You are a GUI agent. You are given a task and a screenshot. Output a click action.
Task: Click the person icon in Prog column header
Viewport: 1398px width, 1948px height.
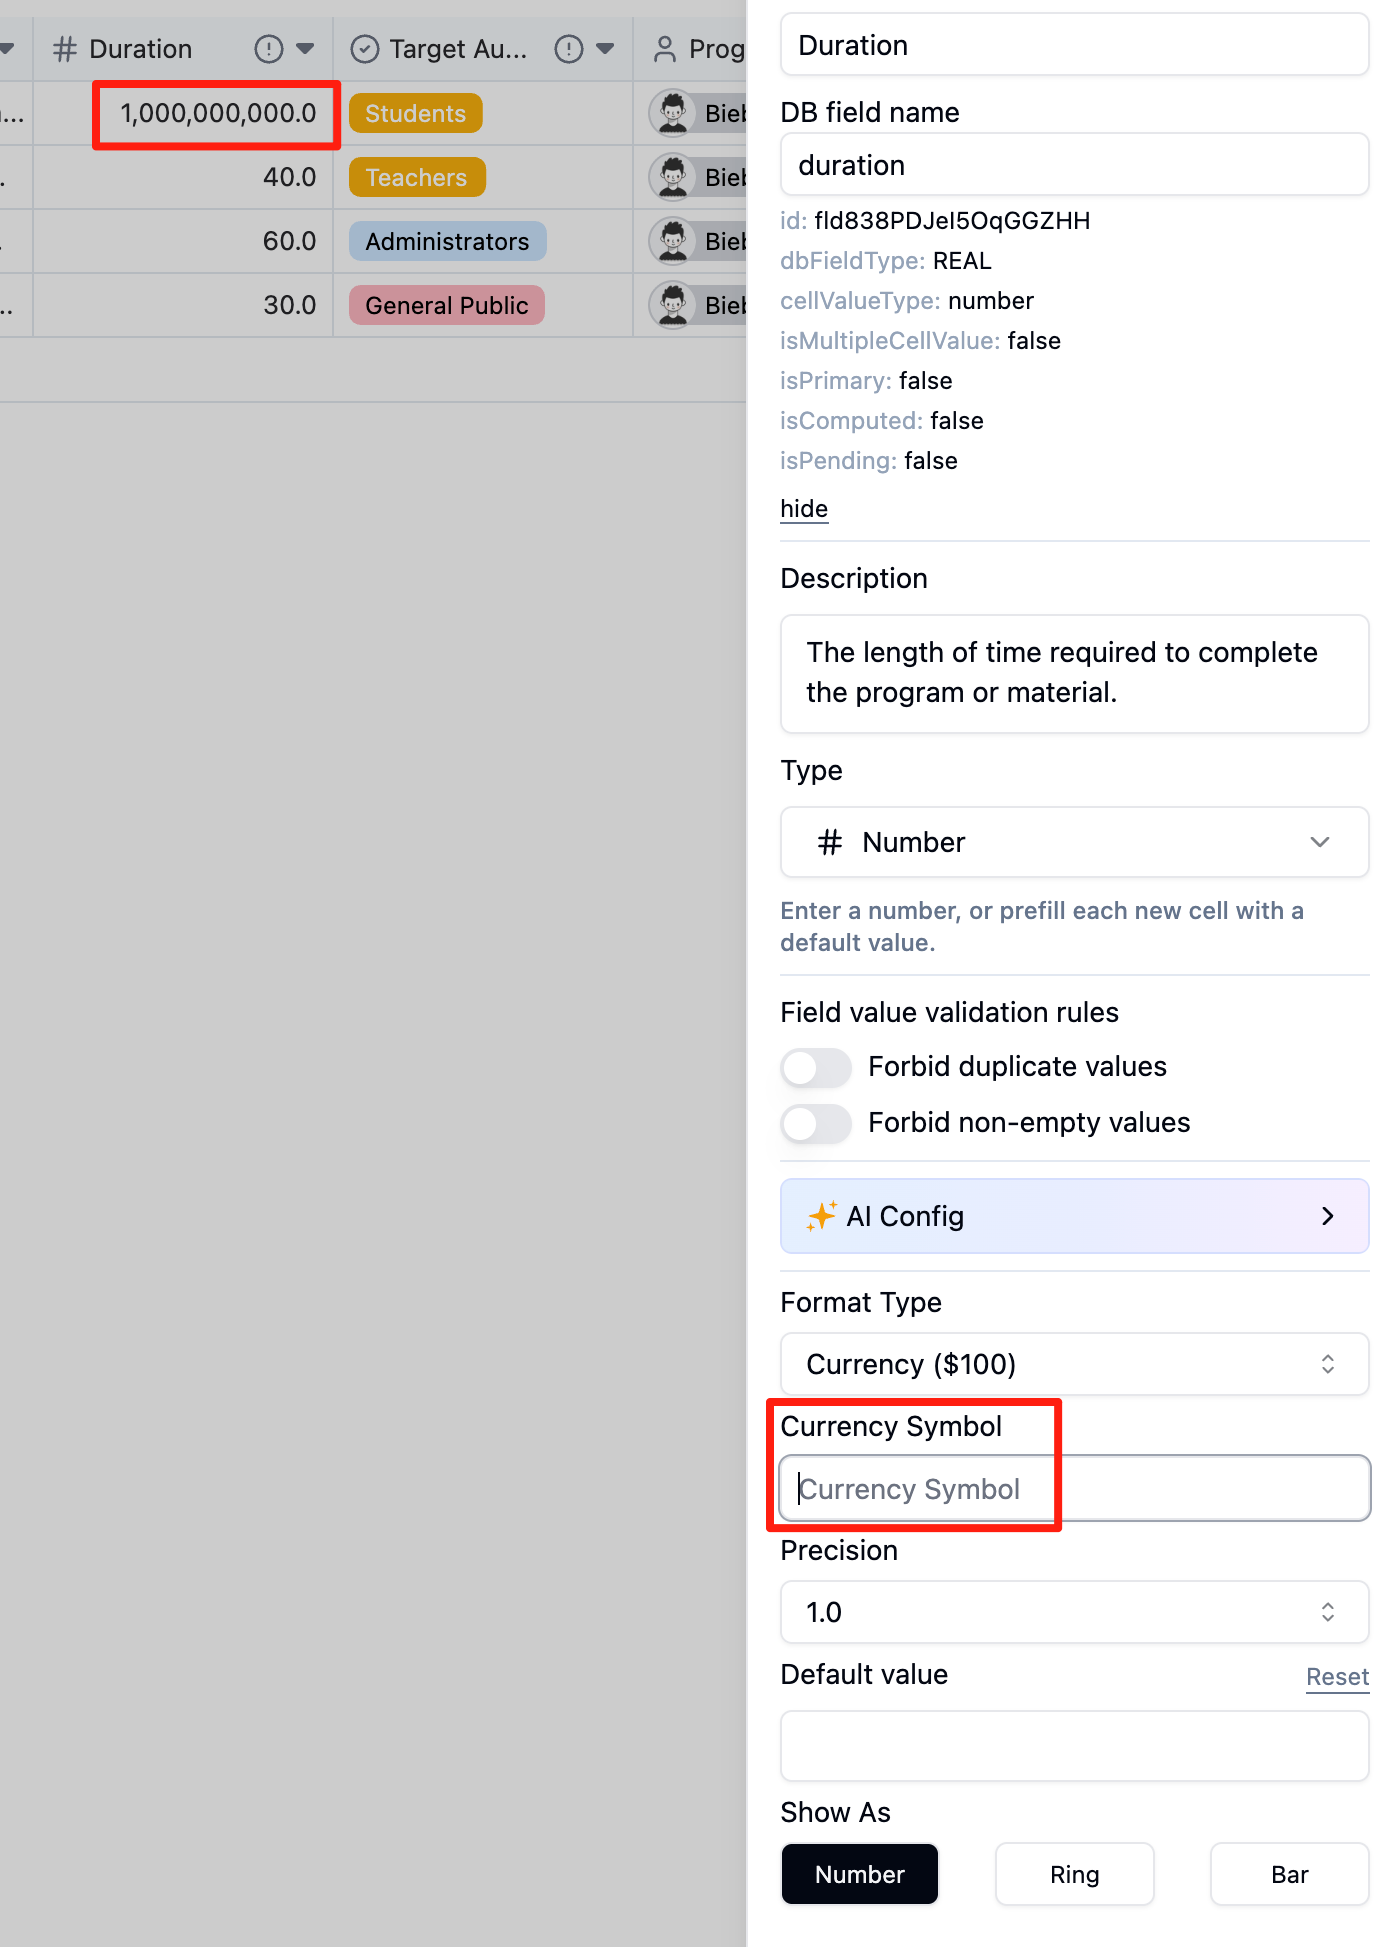click(x=664, y=49)
